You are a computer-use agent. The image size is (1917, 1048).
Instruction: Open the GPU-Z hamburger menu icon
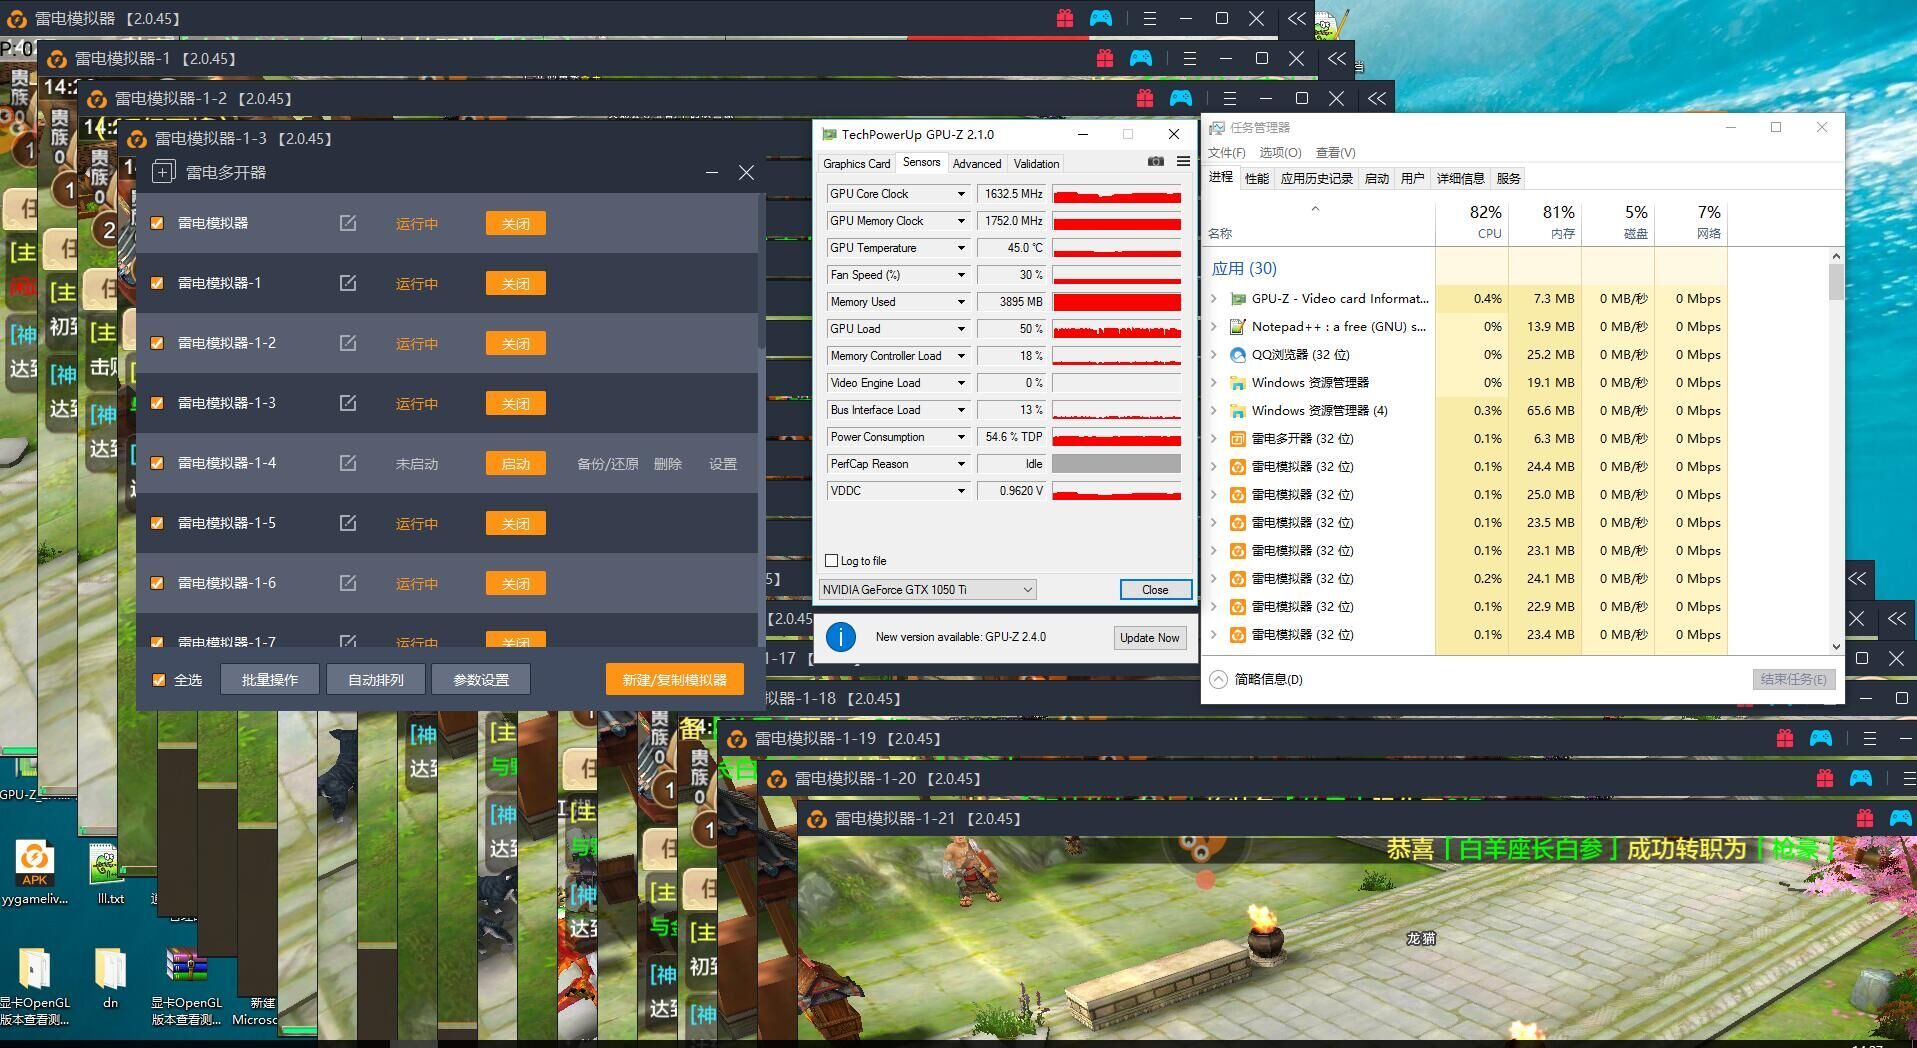pos(1183,162)
